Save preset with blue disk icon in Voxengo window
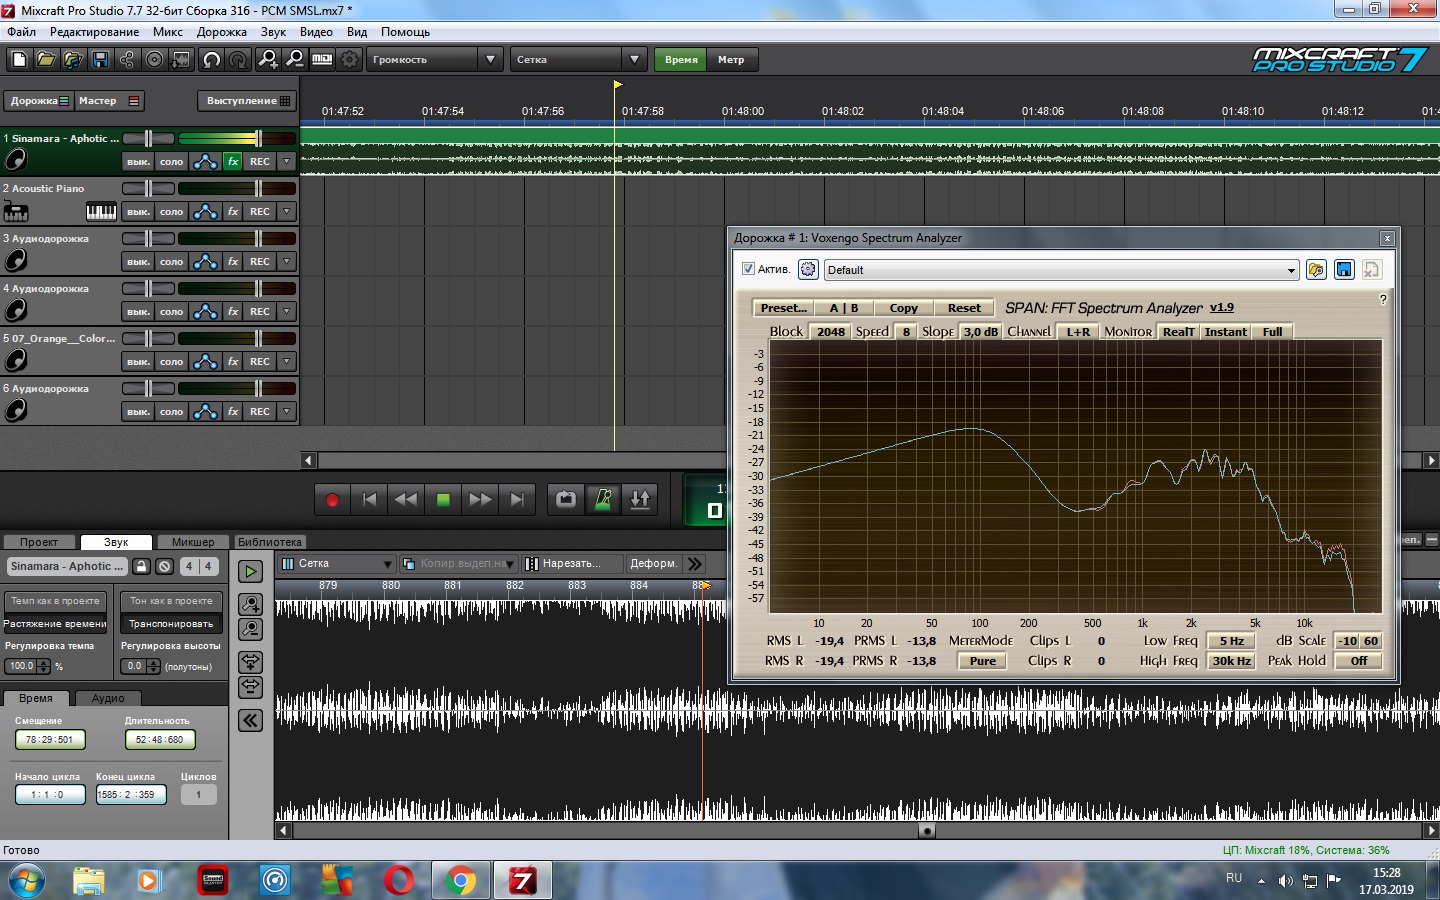The image size is (1440, 900). pyautogui.click(x=1344, y=270)
